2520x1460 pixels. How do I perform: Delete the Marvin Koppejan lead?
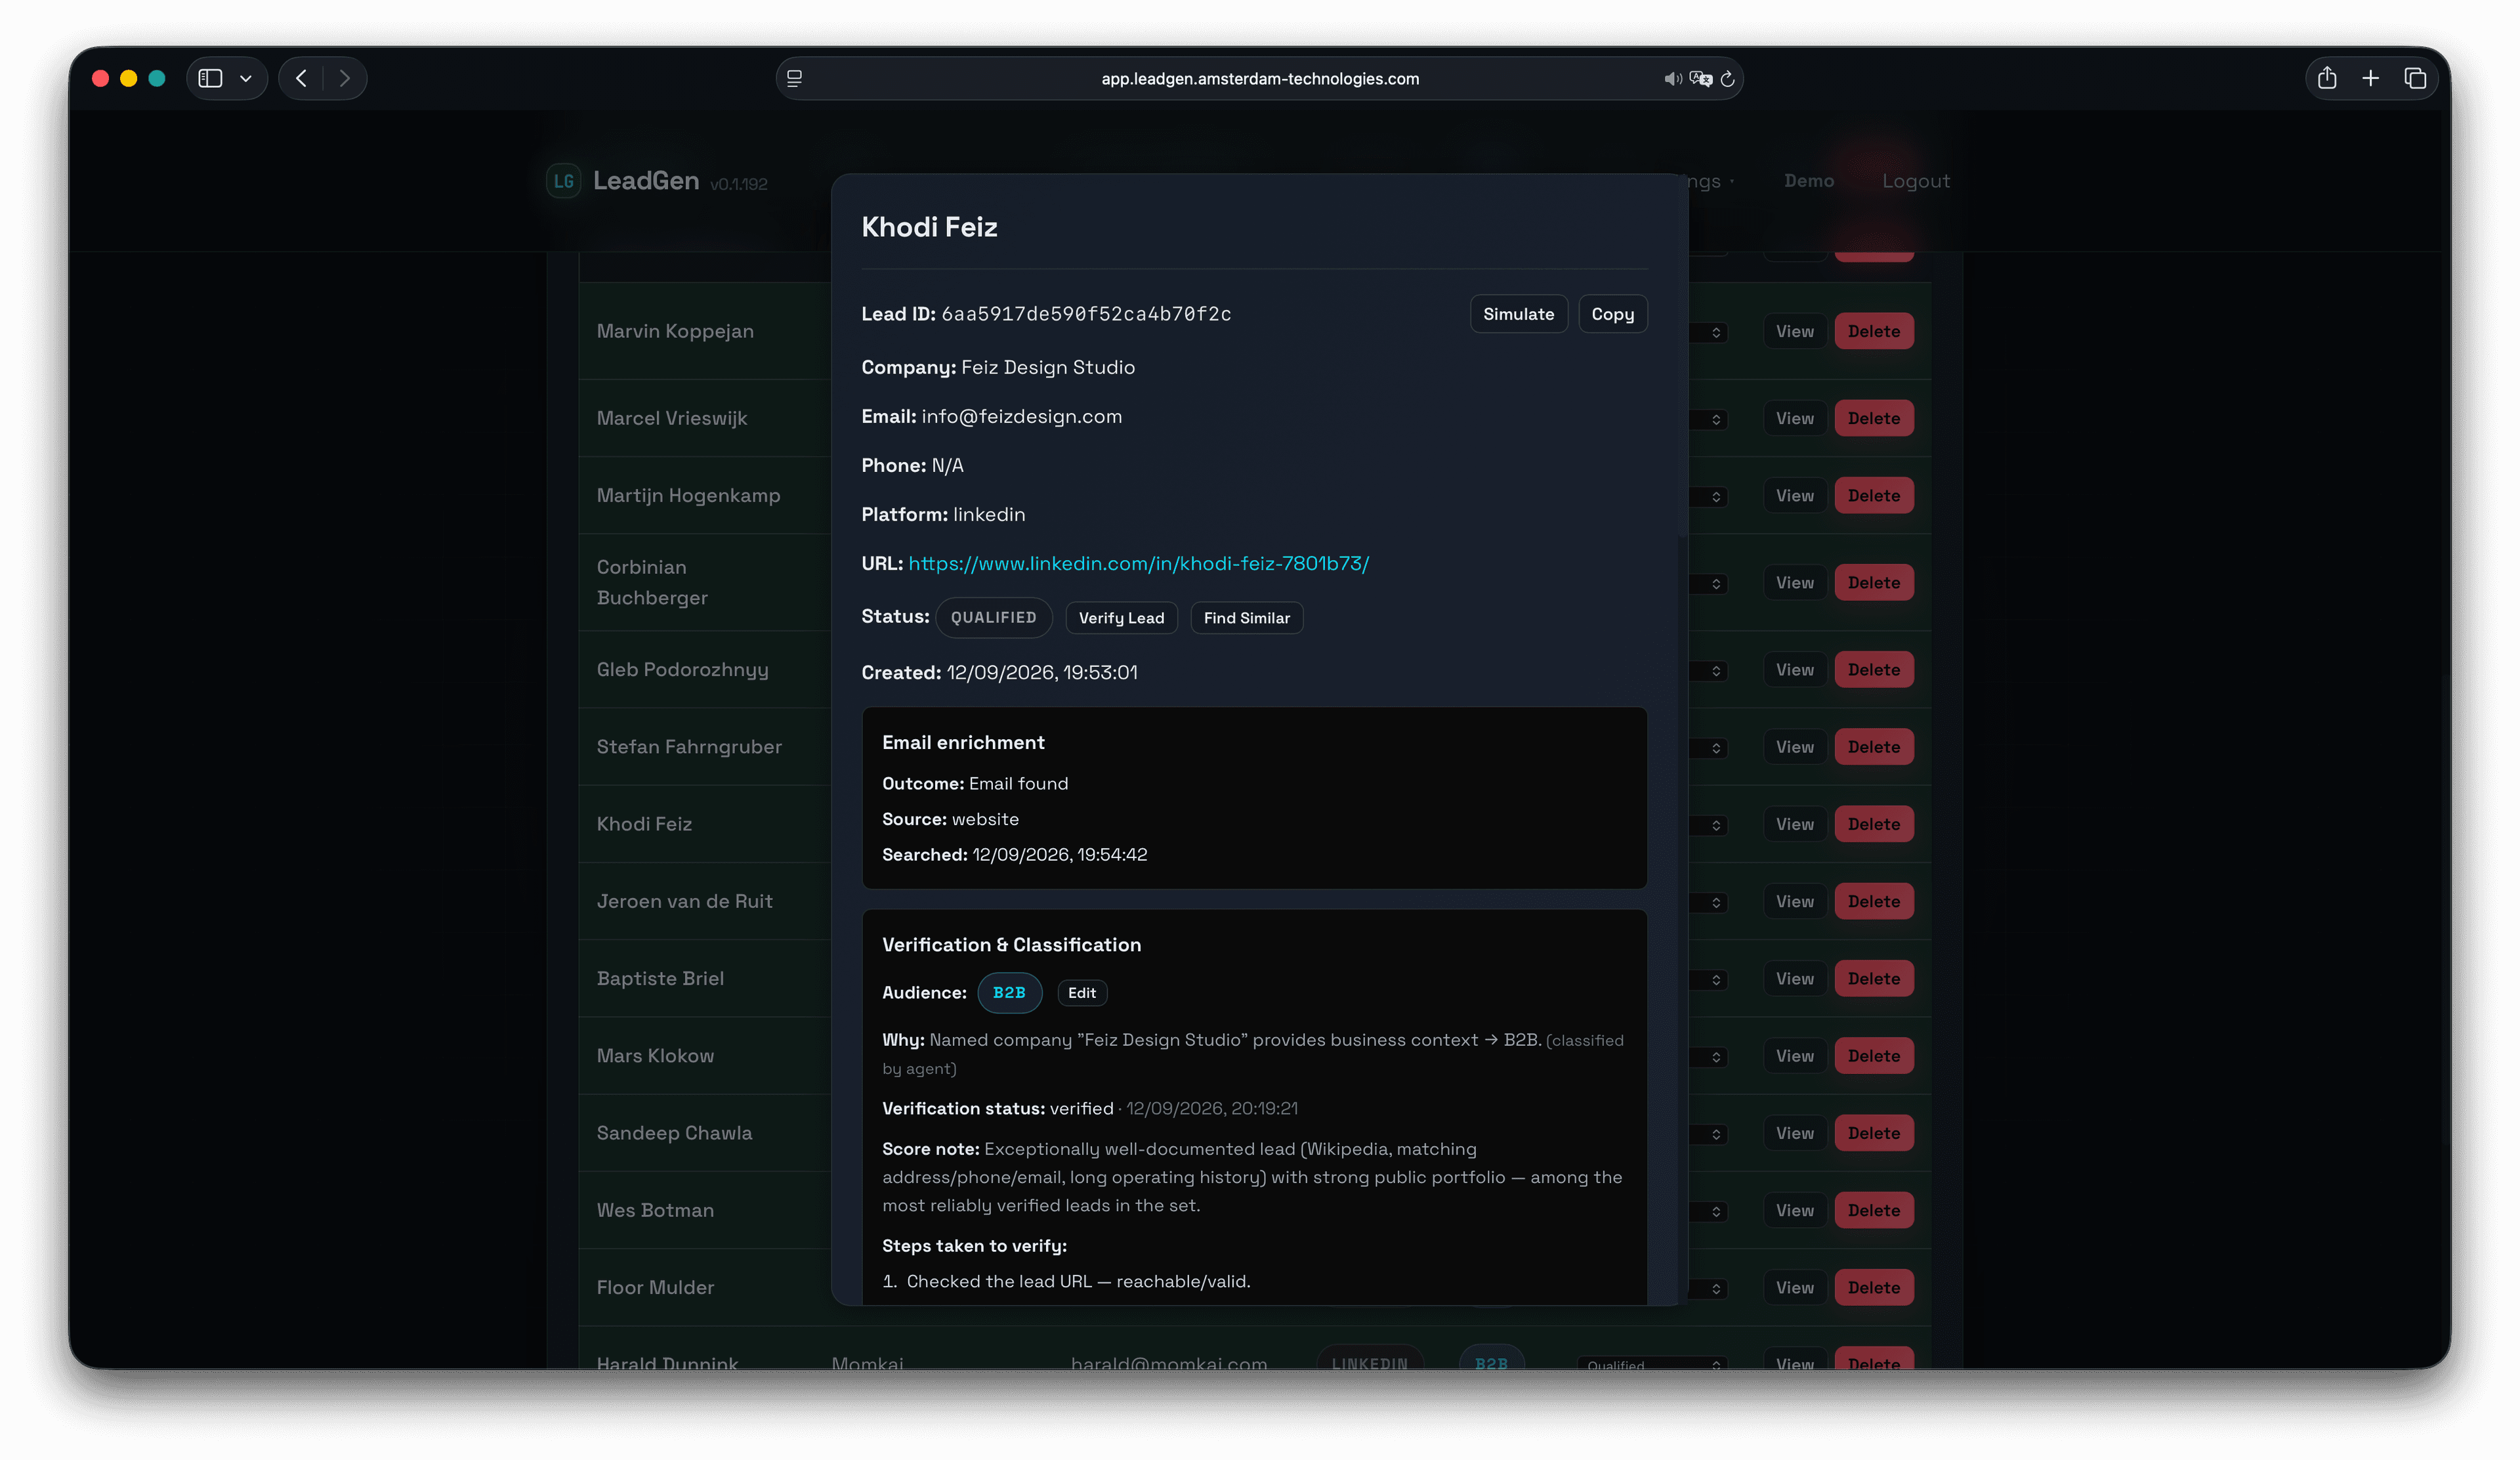coord(1873,331)
